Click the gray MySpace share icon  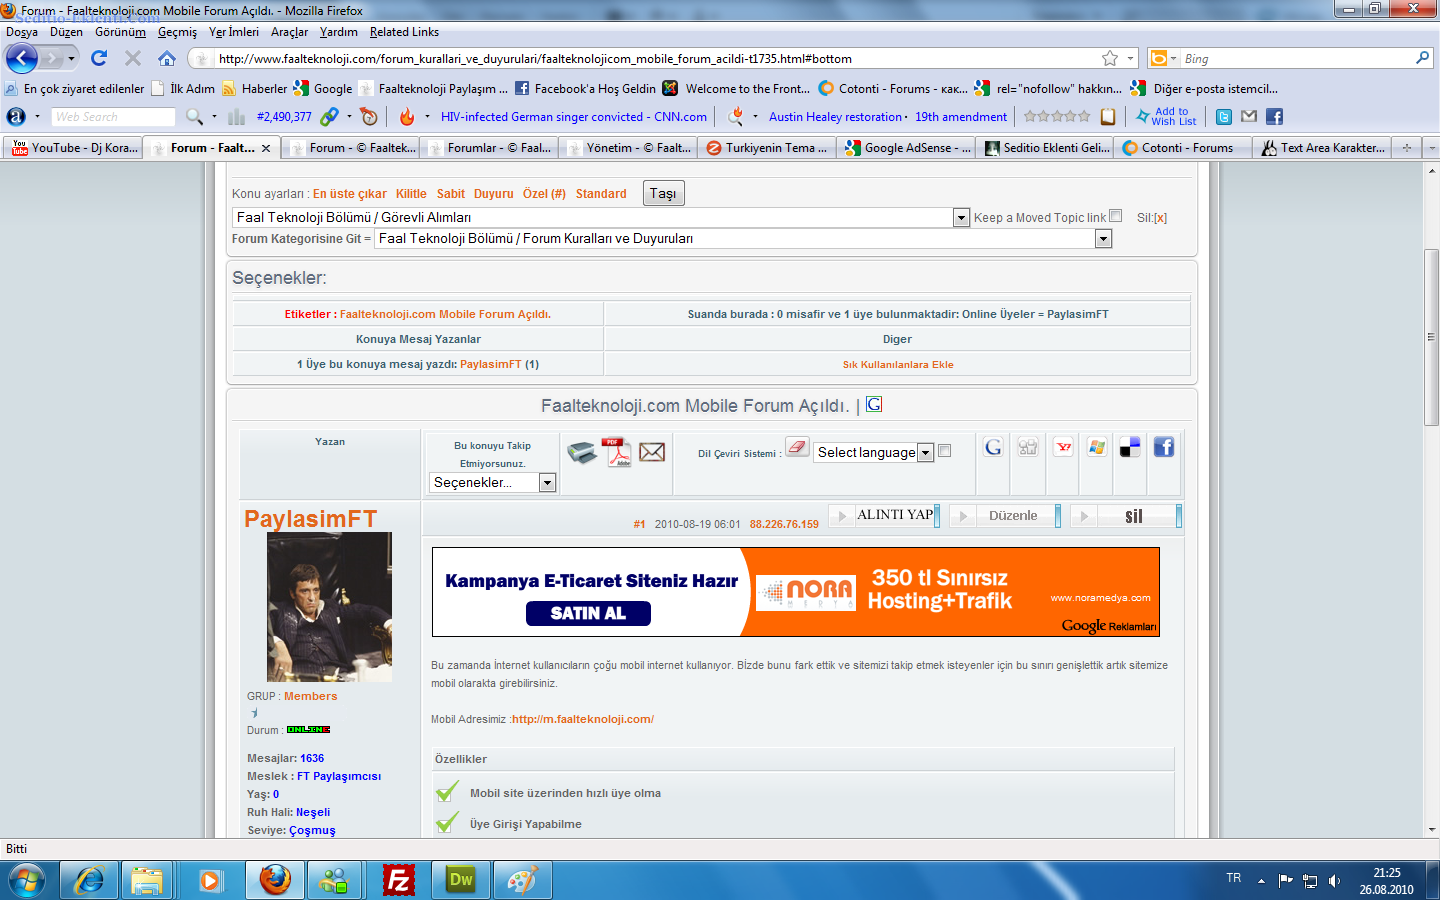[x=1028, y=447]
